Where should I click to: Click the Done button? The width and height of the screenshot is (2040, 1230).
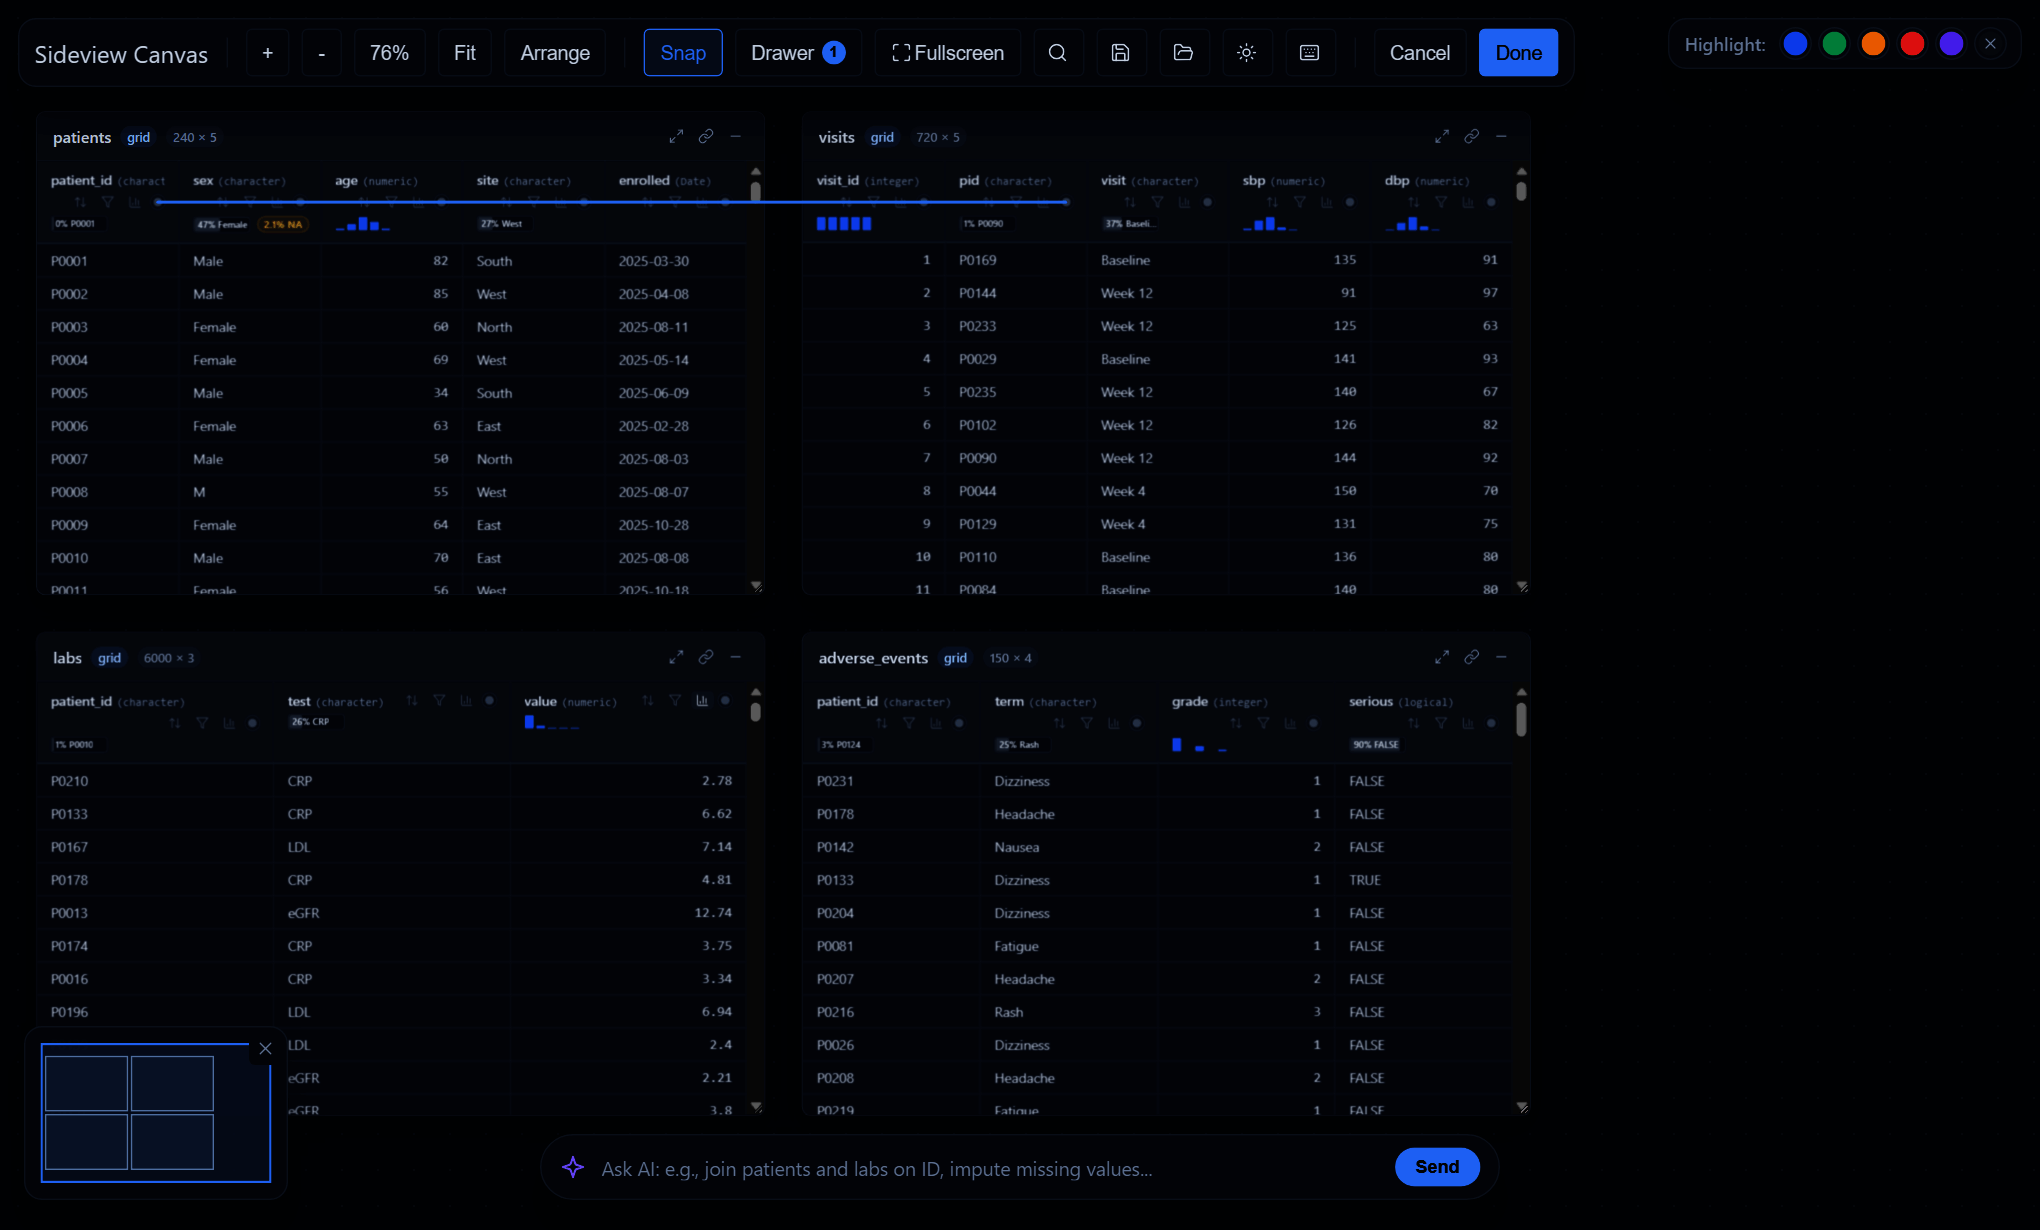pyautogui.click(x=1518, y=53)
